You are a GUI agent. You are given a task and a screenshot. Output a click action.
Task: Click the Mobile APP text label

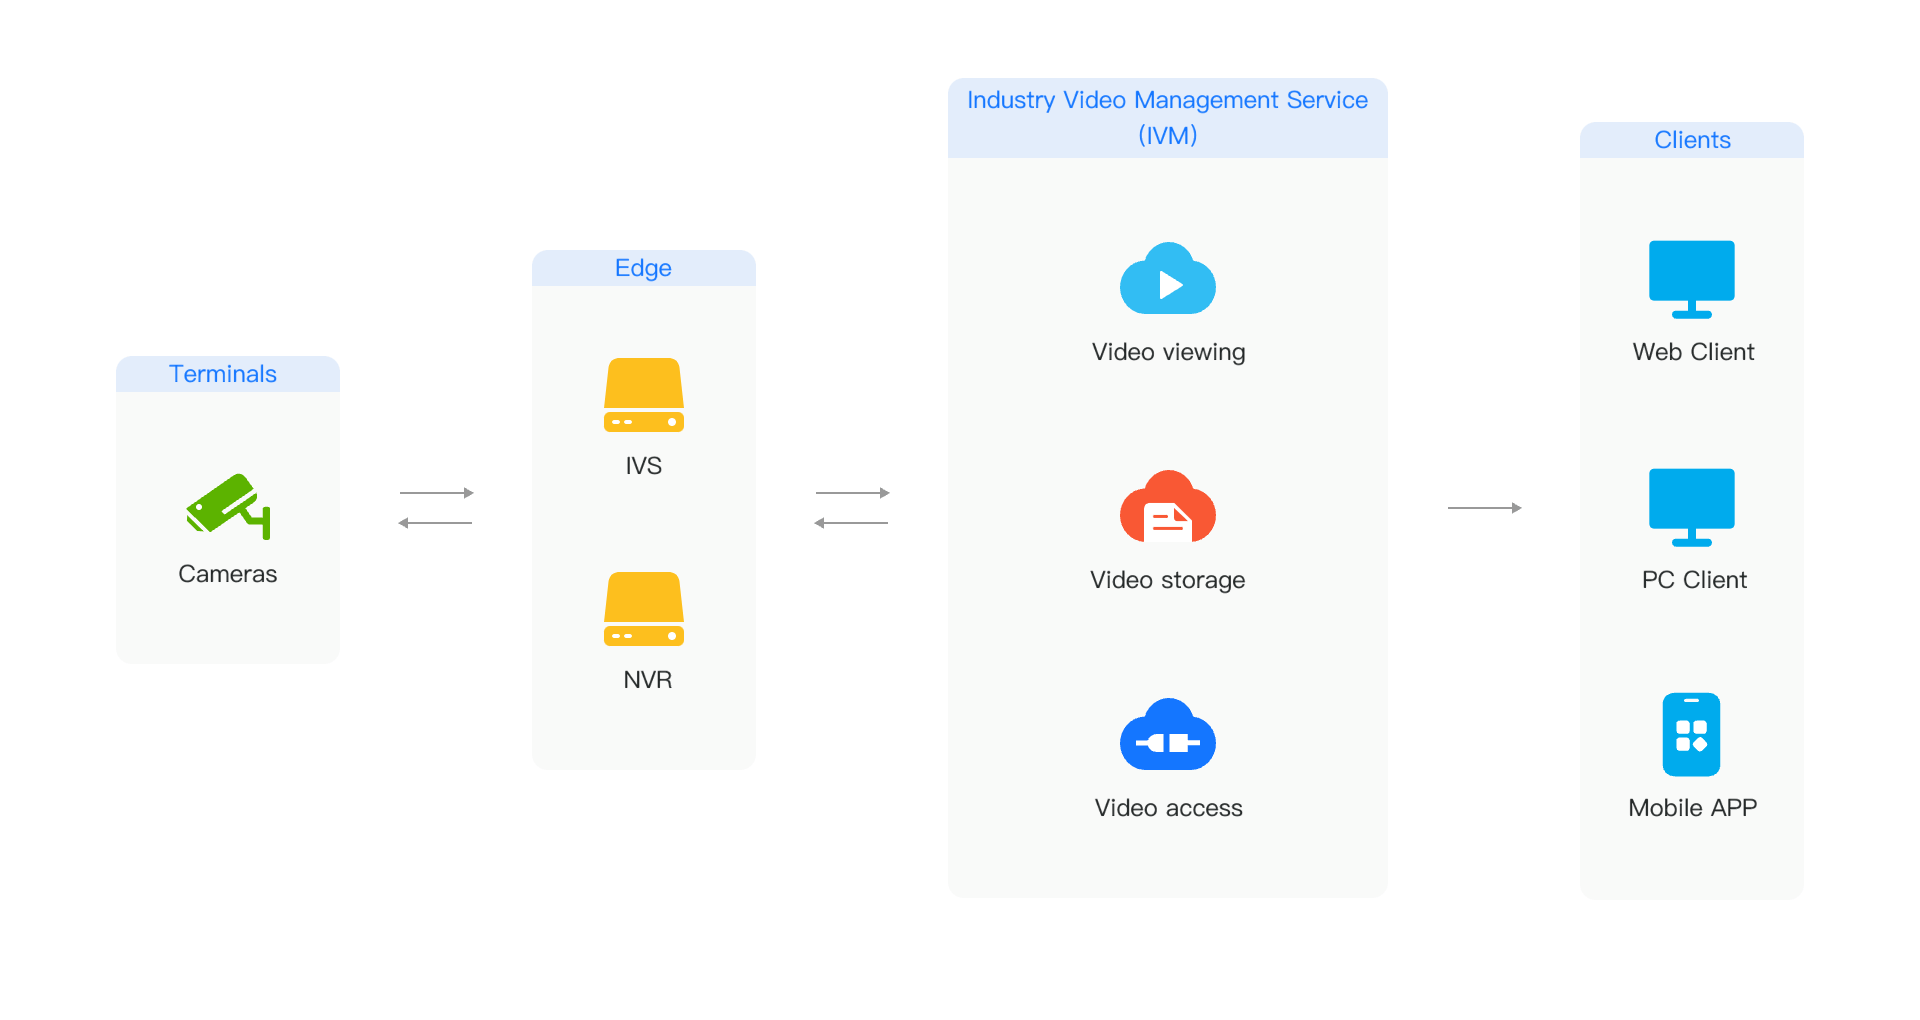pos(1692,808)
